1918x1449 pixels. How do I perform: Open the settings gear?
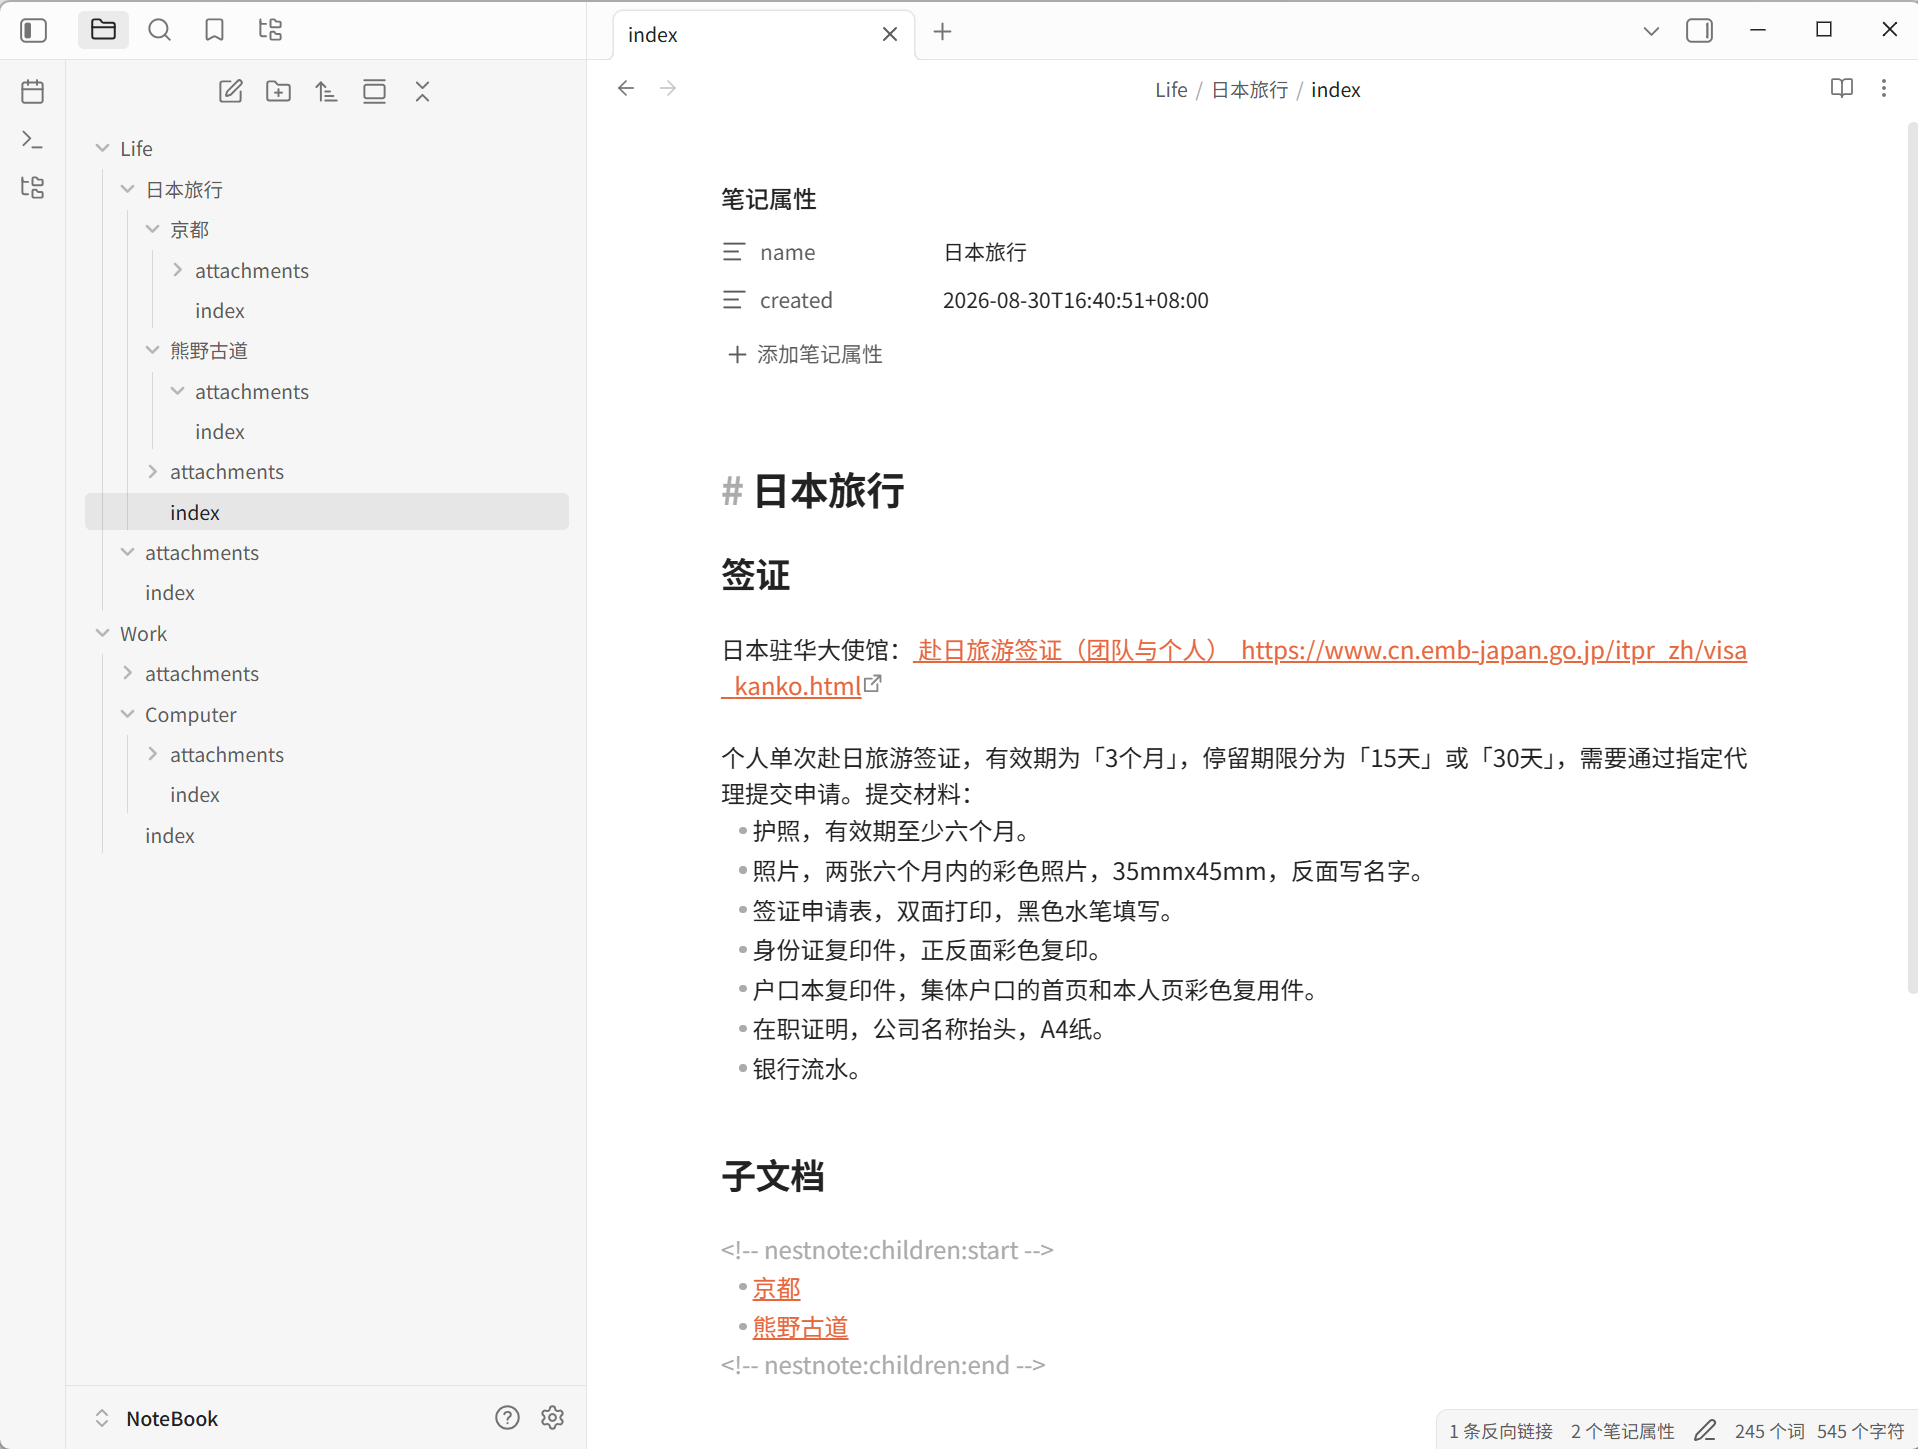pos(553,1417)
